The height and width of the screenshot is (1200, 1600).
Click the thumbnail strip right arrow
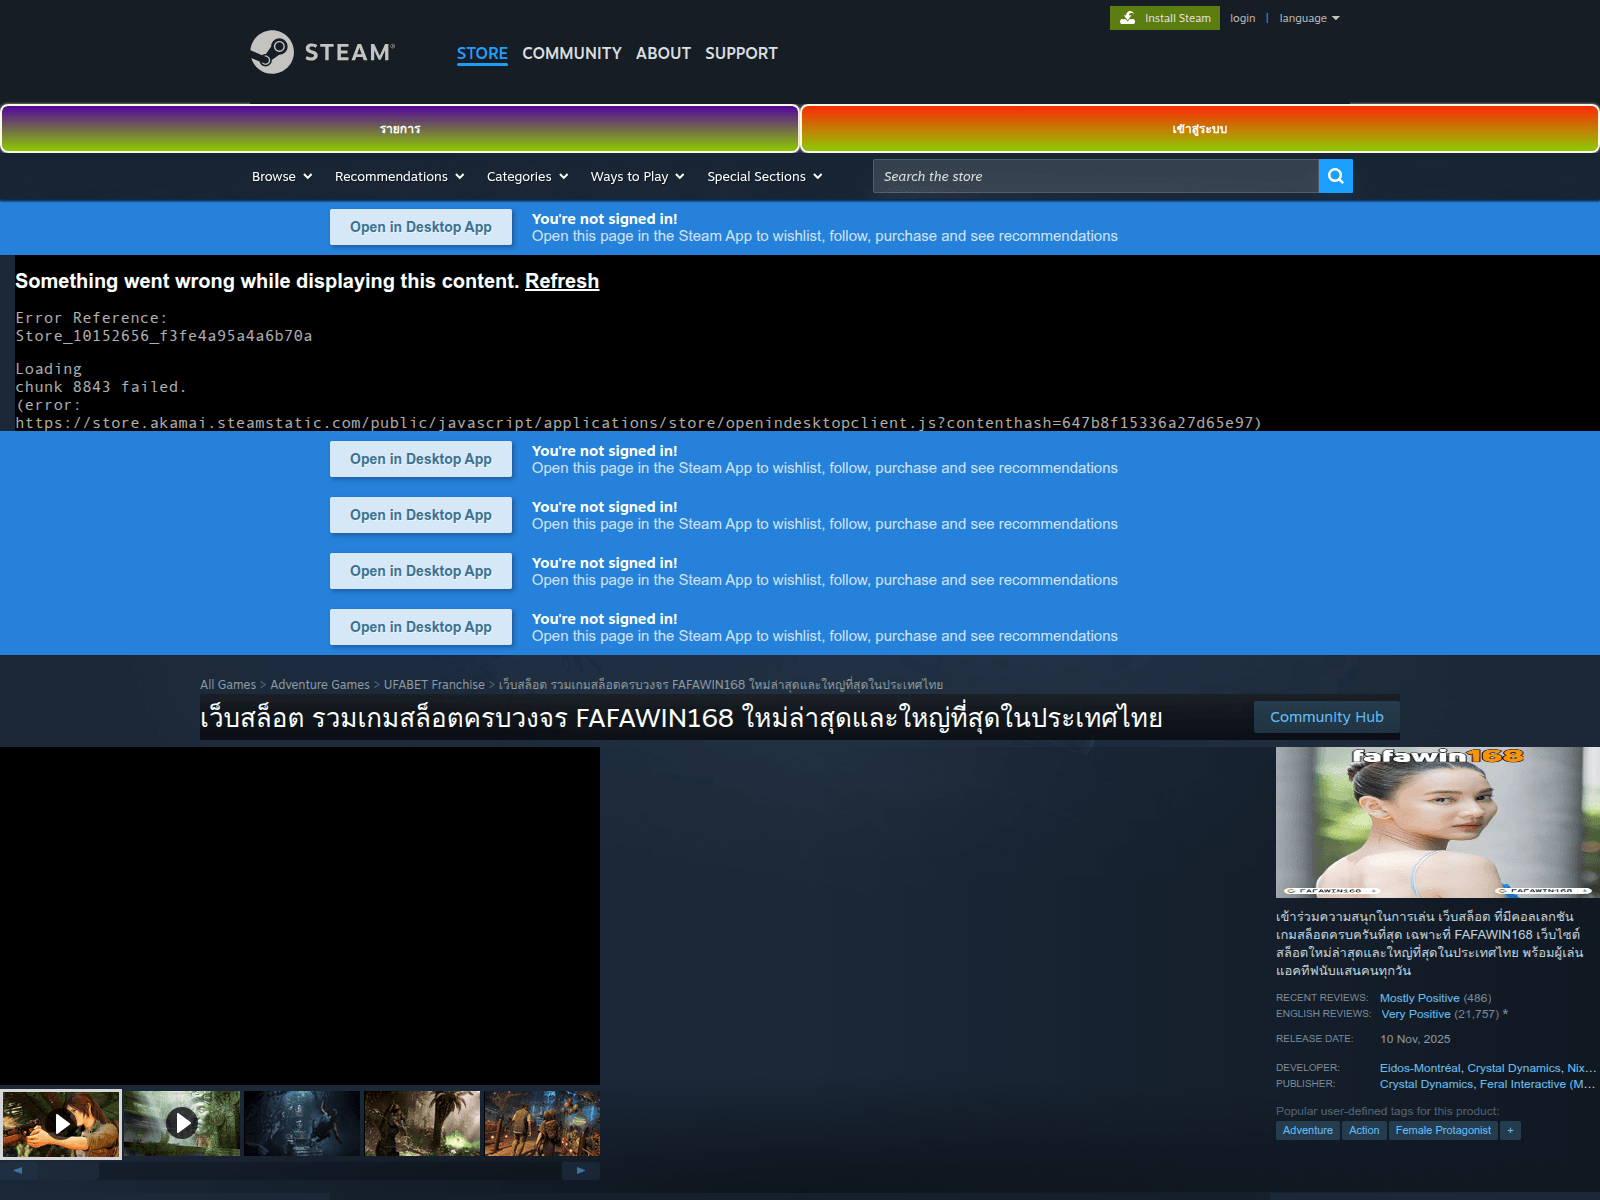coord(581,1170)
